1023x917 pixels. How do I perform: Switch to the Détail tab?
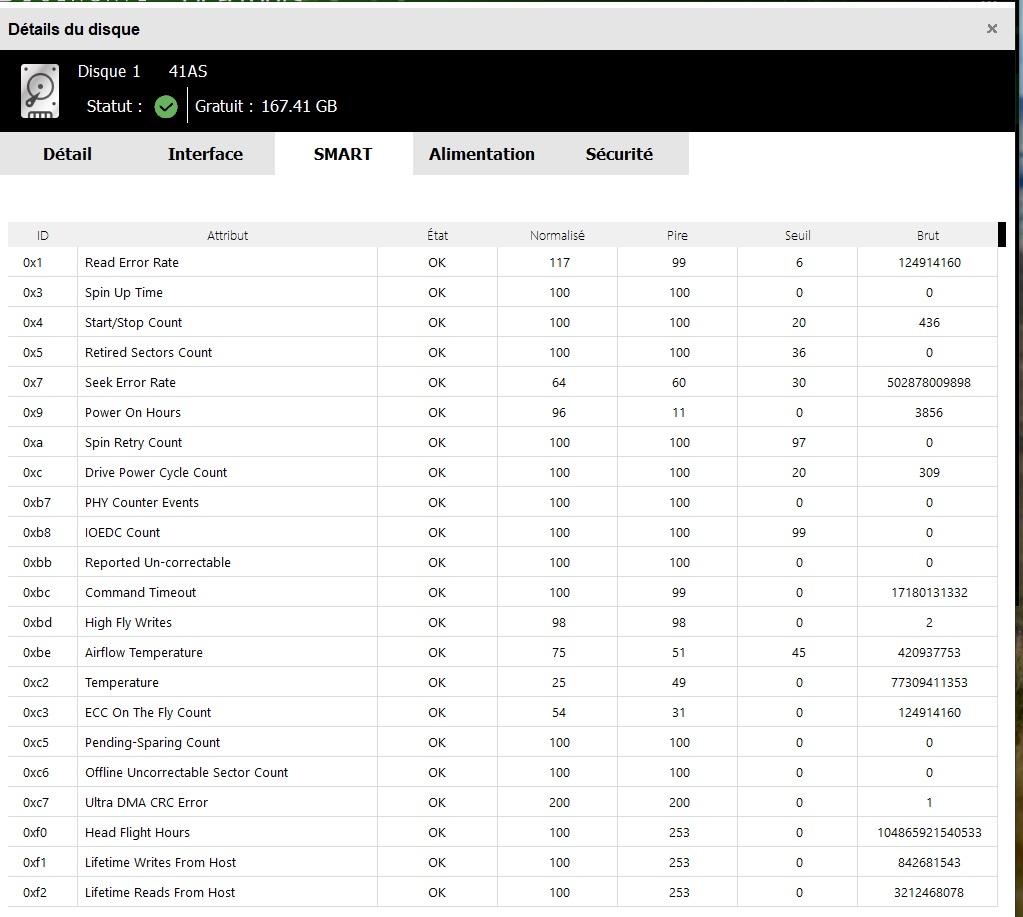click(x=67, y=154)
